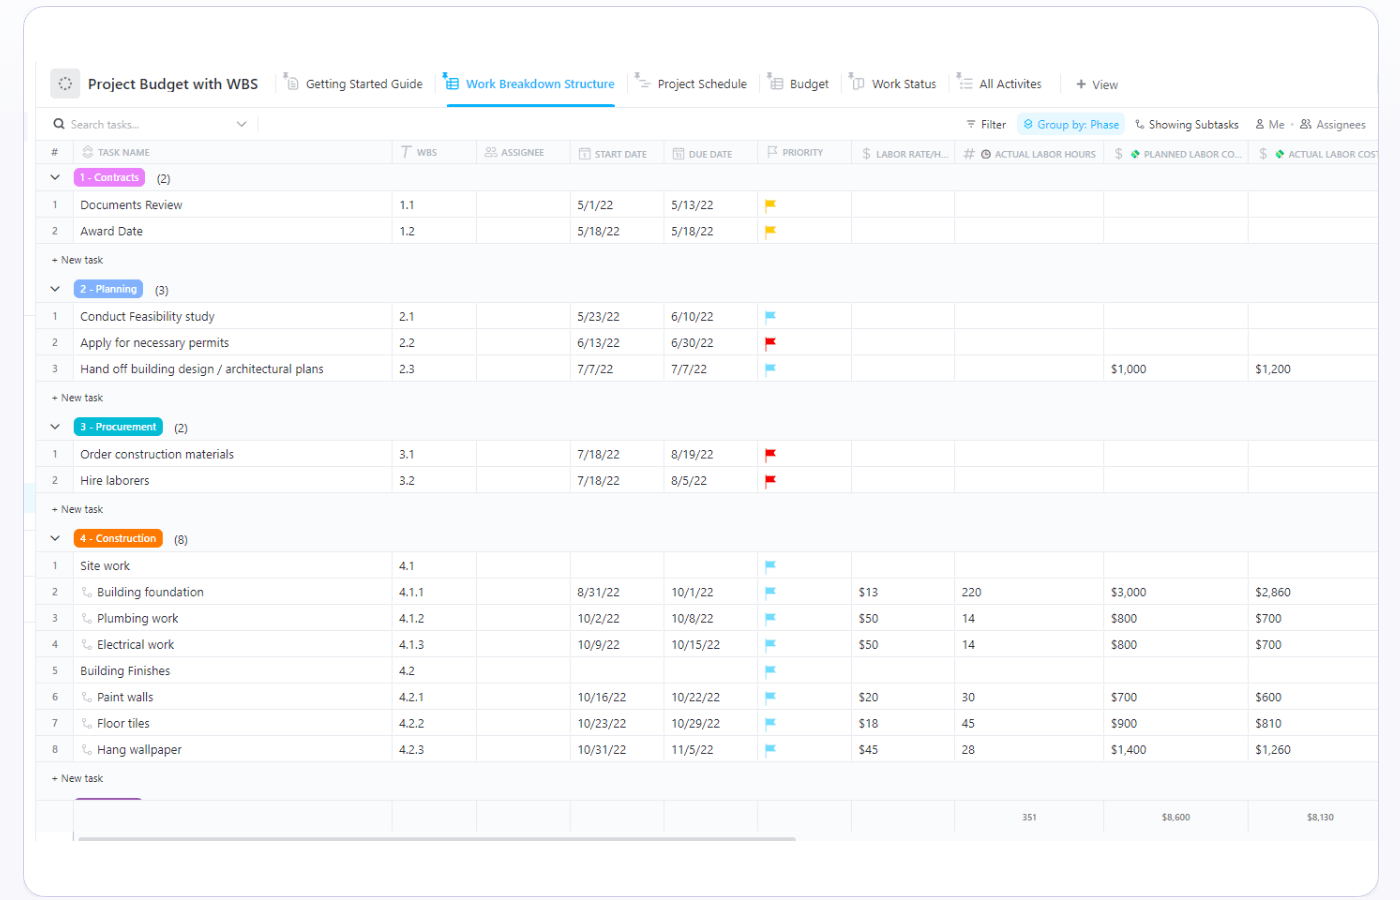This screenshot has width=1400, height=900.
Task: Click the Project Budget workspace icon
Action: (65, 84)
